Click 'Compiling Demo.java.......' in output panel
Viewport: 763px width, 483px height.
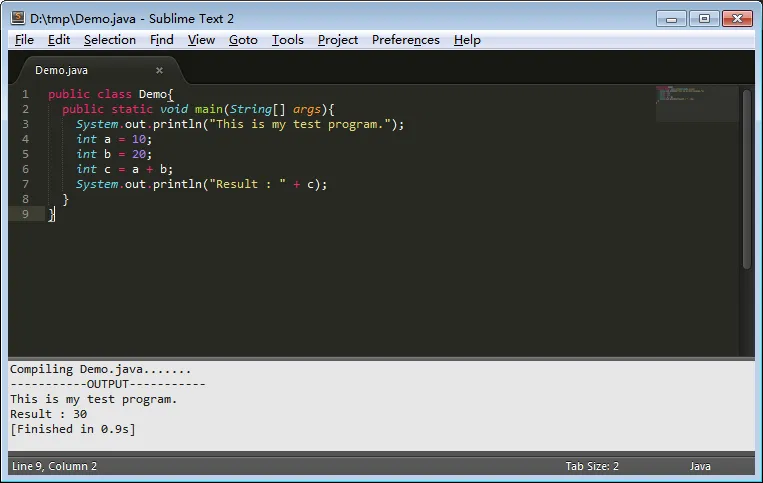tap(101, 370)
